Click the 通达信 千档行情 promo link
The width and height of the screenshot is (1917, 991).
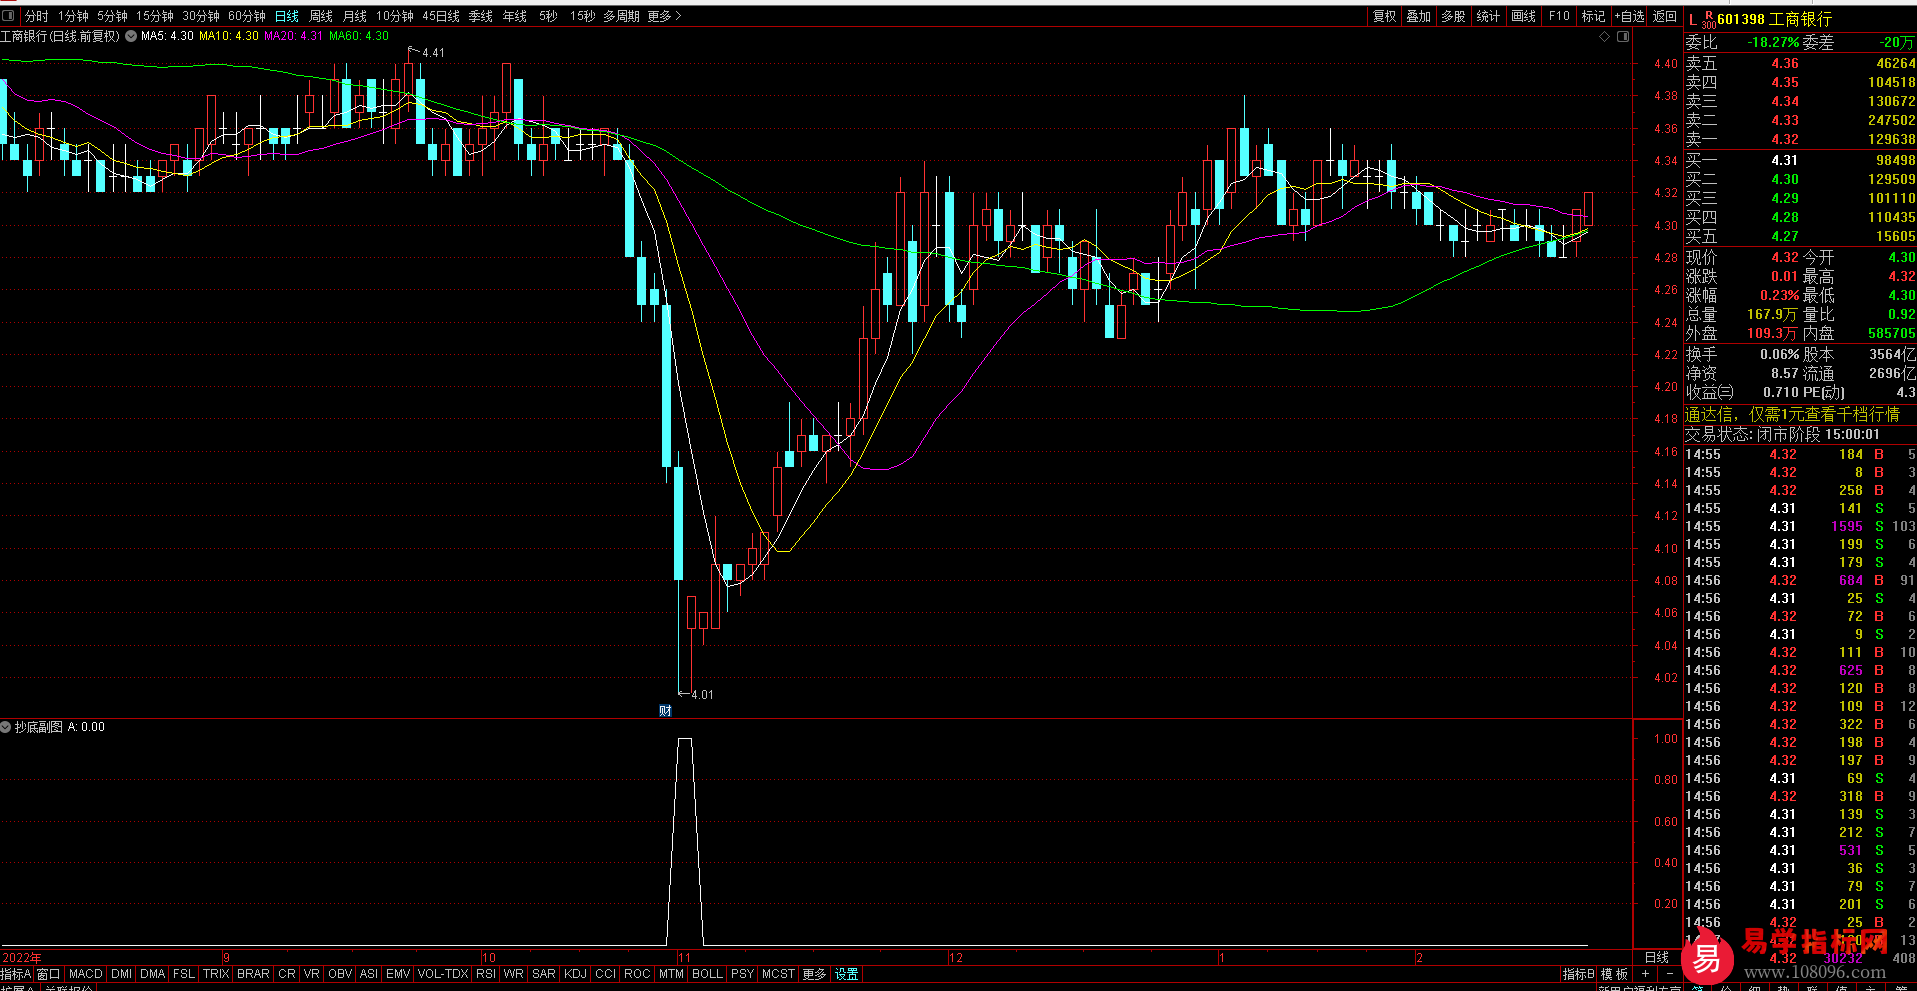(1792, 414)
